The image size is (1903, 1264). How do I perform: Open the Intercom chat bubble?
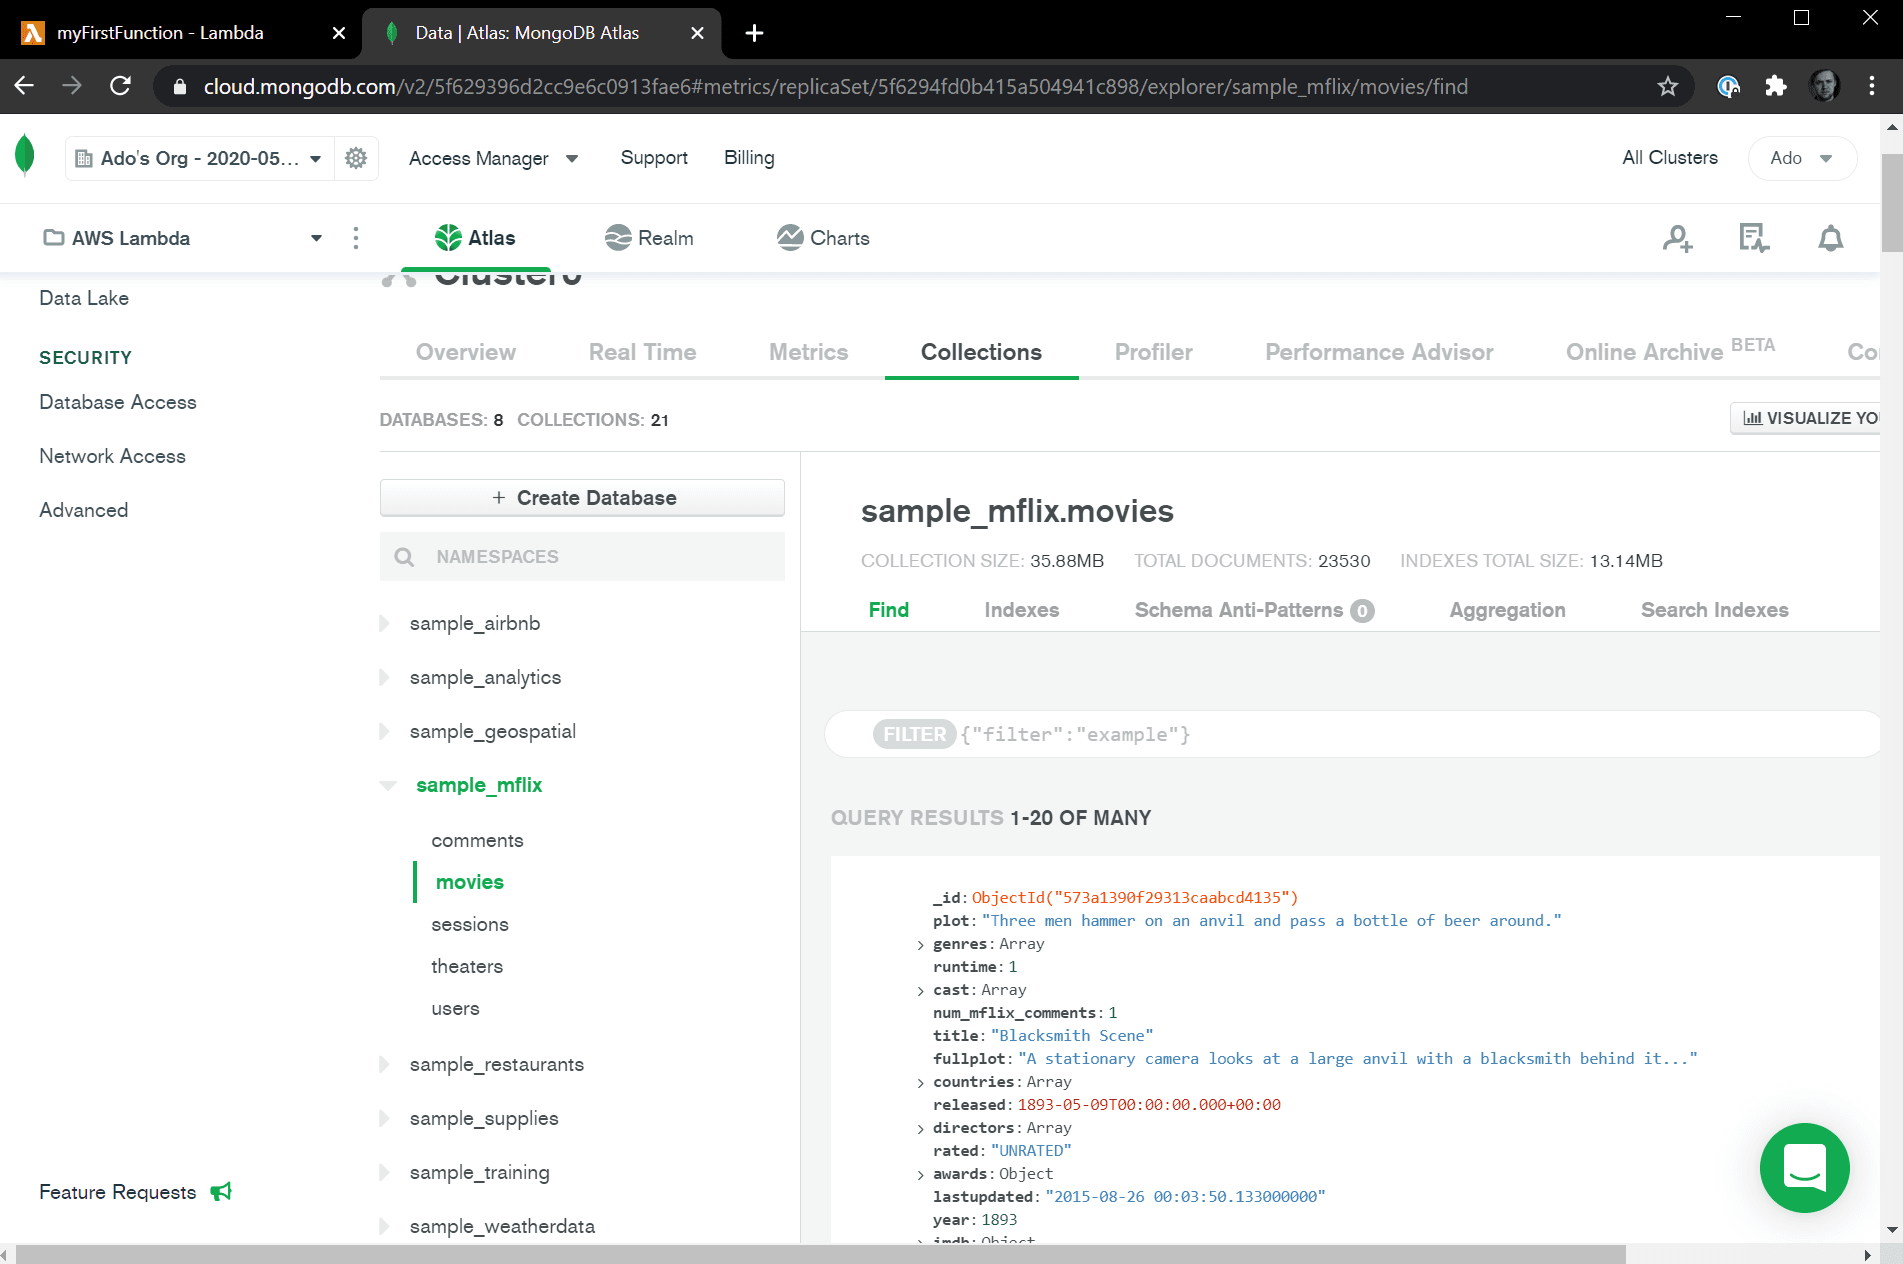pyautogui.click(x=1804, y=1167)
